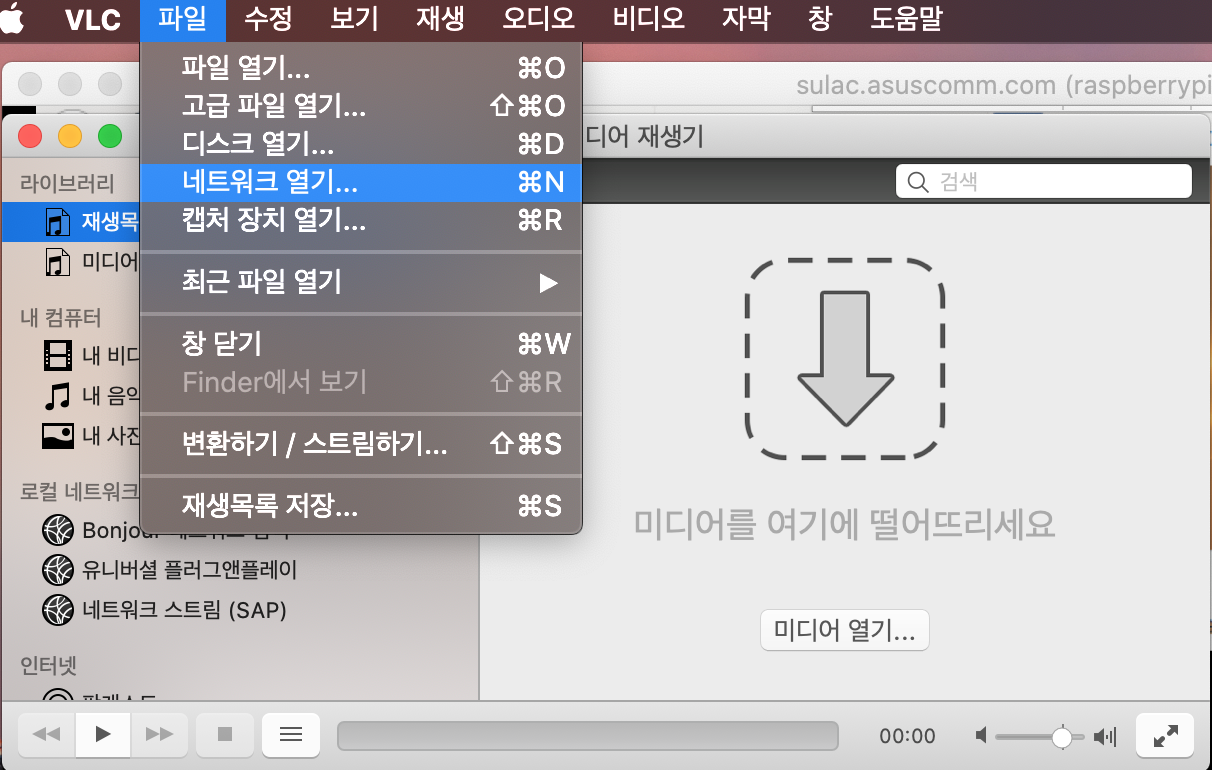
Task: Open the 창 menu
Action: click(819, 19)
